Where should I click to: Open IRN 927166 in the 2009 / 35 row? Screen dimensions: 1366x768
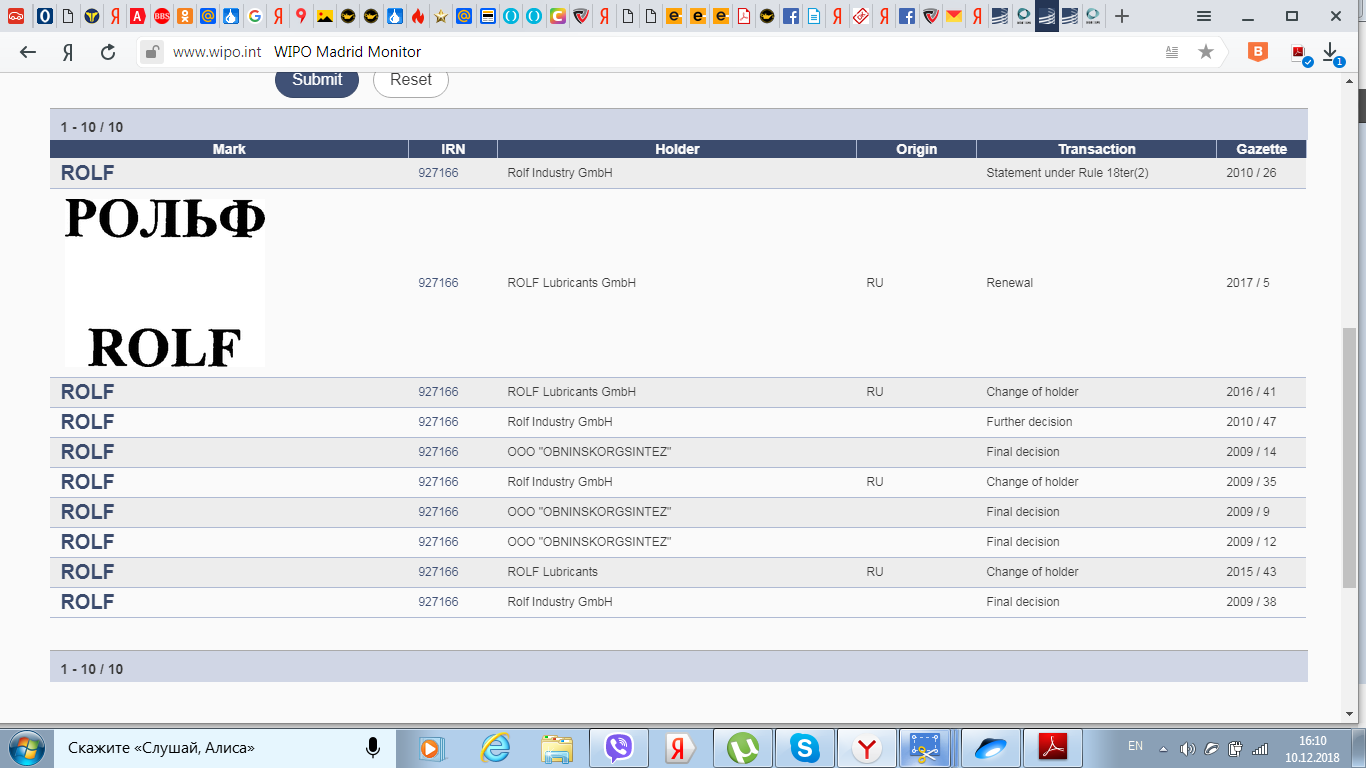point(438,482)
